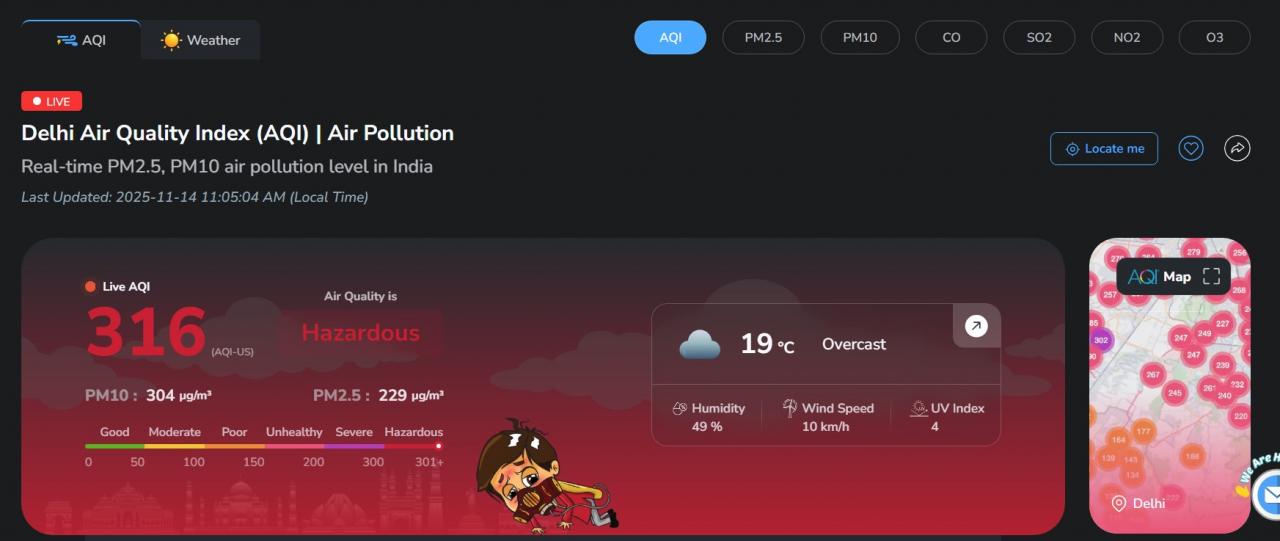Click the cloud overcast weather icon
The width and height of the screenshot is (1280, 541).
tap(700, 345)
